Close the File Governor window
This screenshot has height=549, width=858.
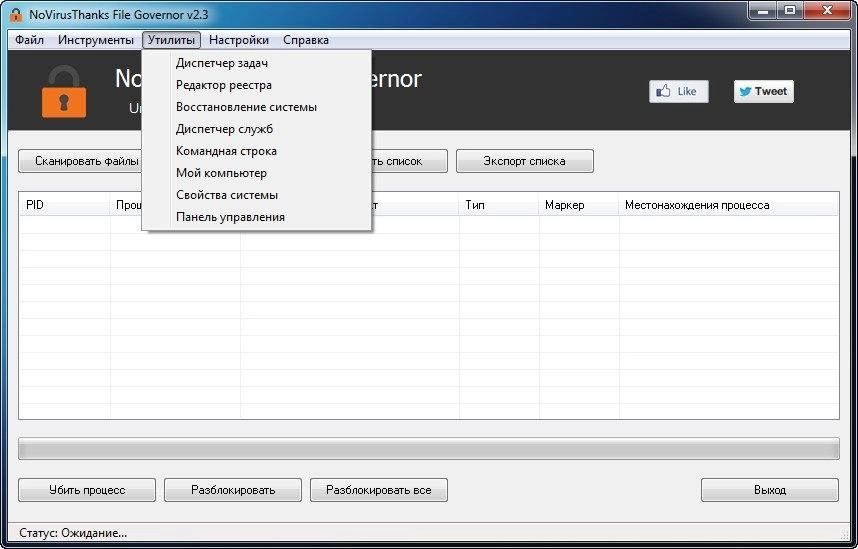coord(827,10)
